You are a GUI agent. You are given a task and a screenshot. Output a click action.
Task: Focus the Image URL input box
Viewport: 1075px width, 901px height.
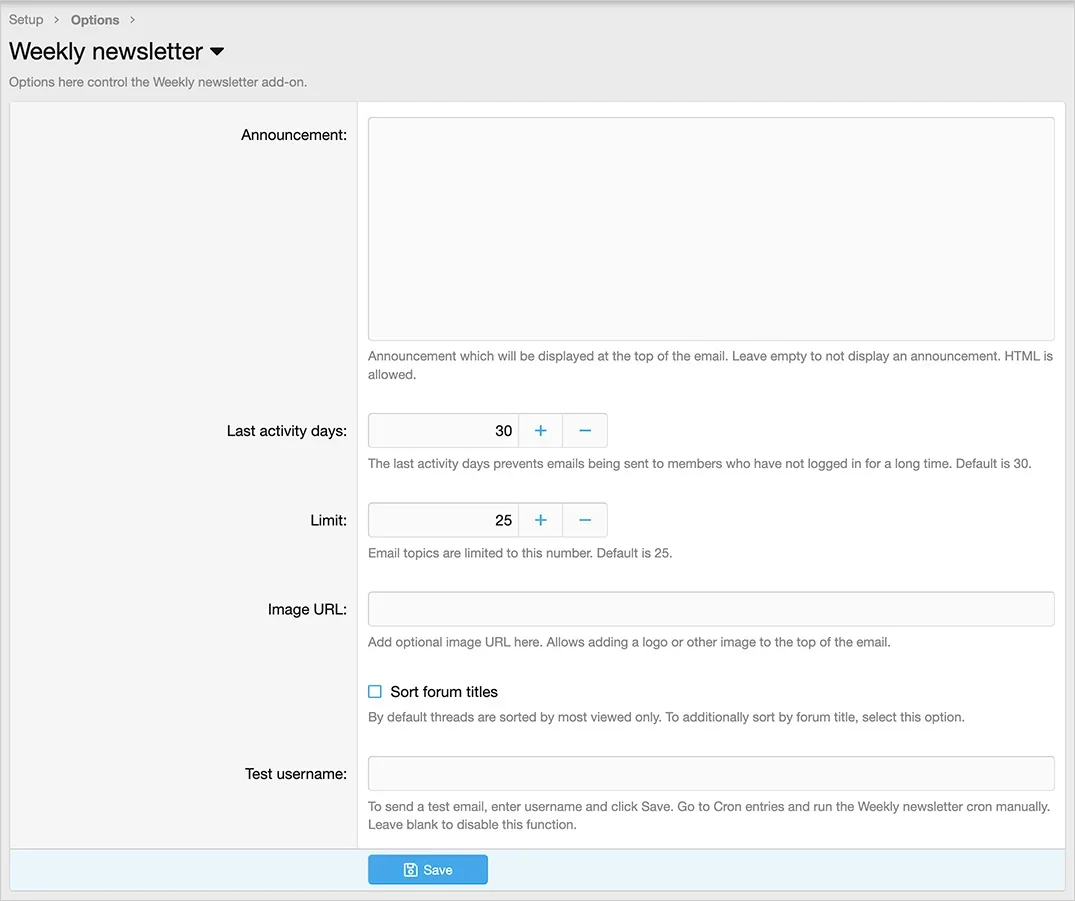point(710,609)
